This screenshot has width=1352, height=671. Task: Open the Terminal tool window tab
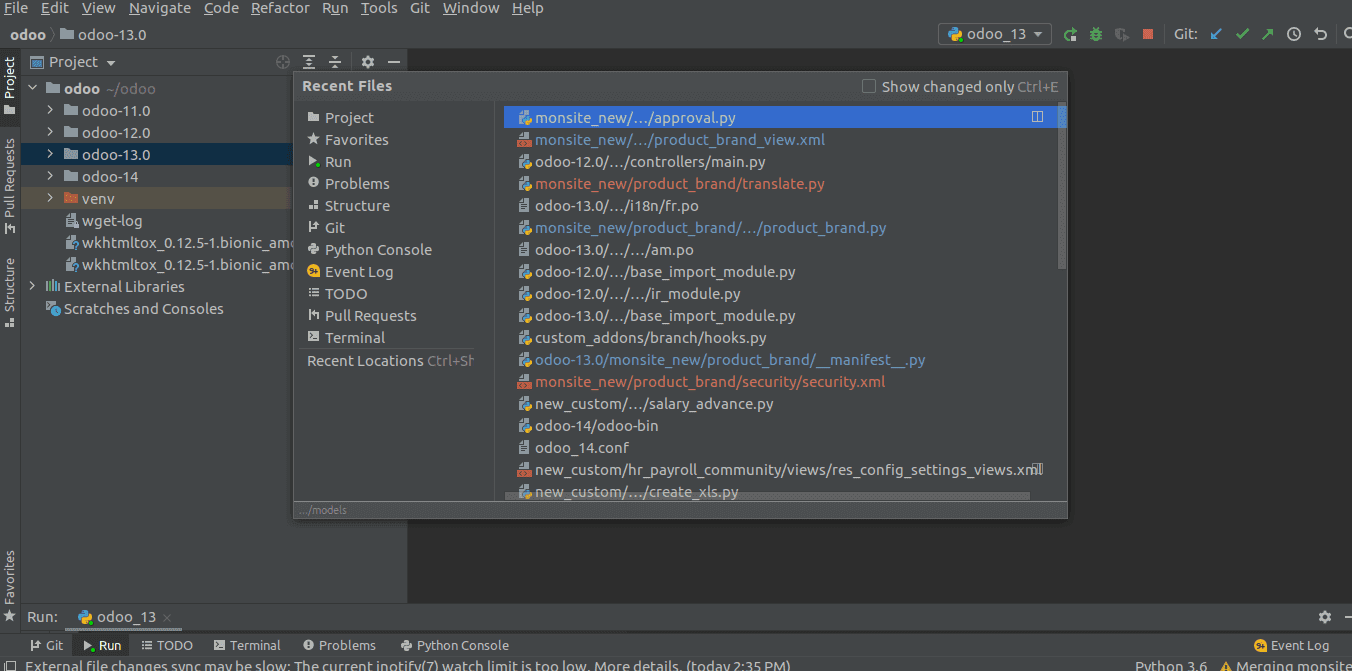coord(246,645)
